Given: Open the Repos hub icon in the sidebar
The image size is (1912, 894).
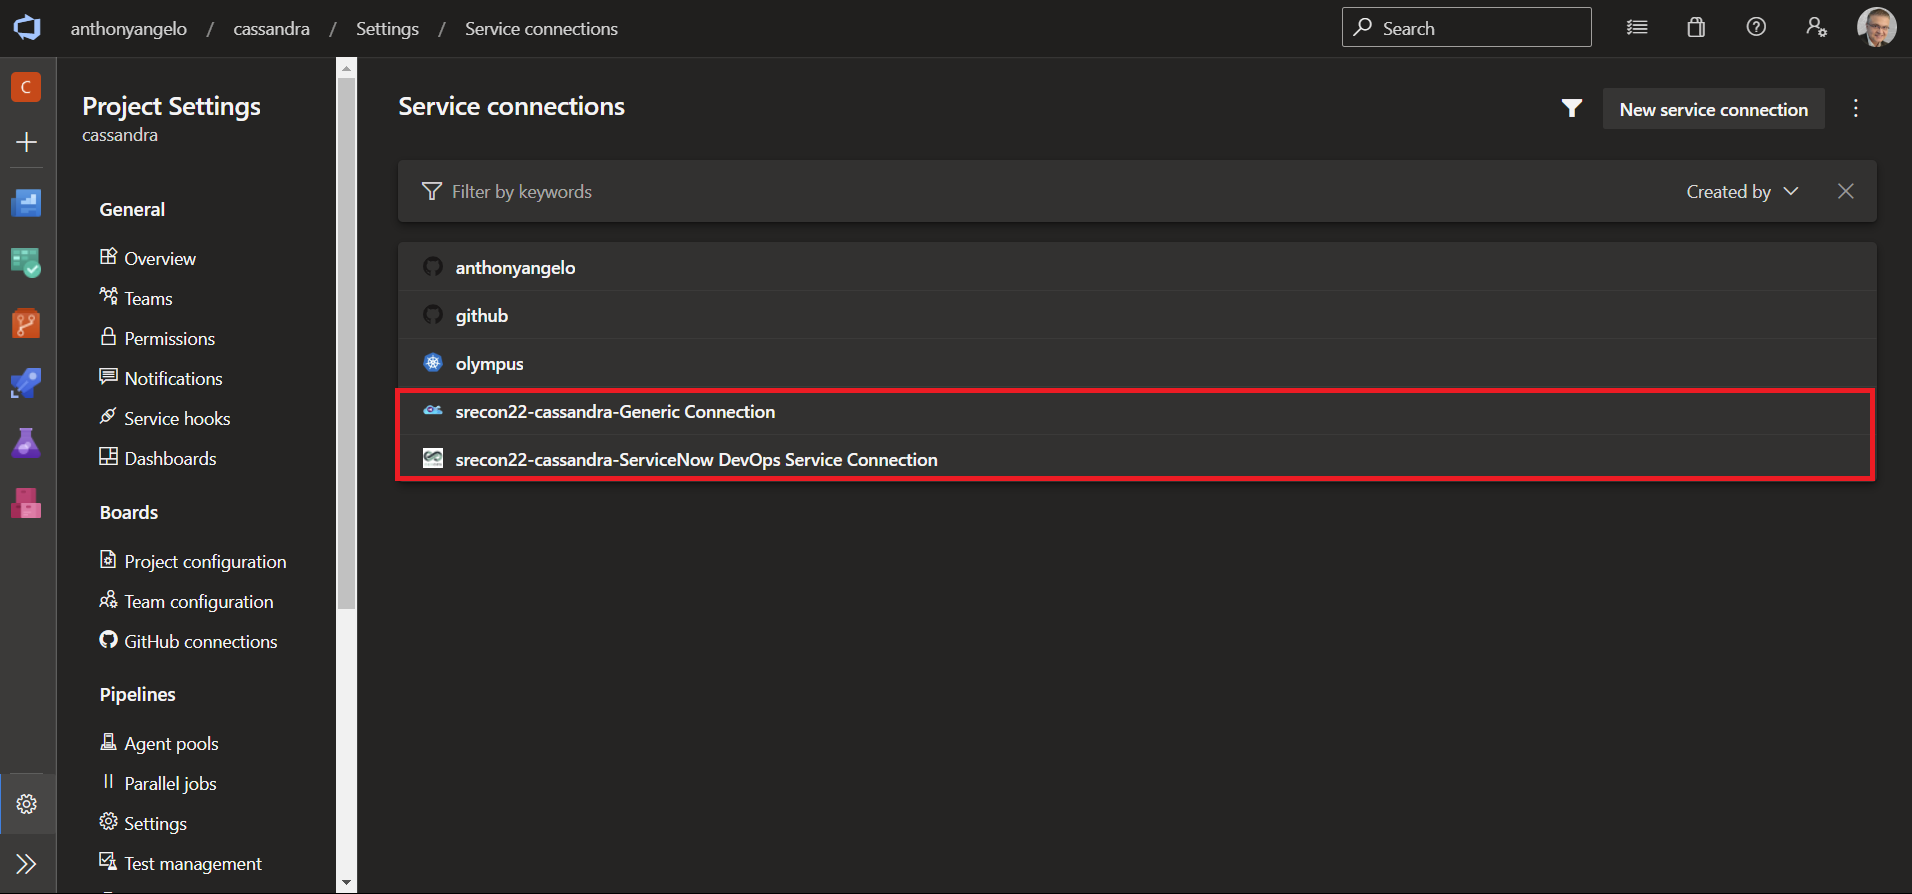Looking at the screenshot, I should (26, 323).
